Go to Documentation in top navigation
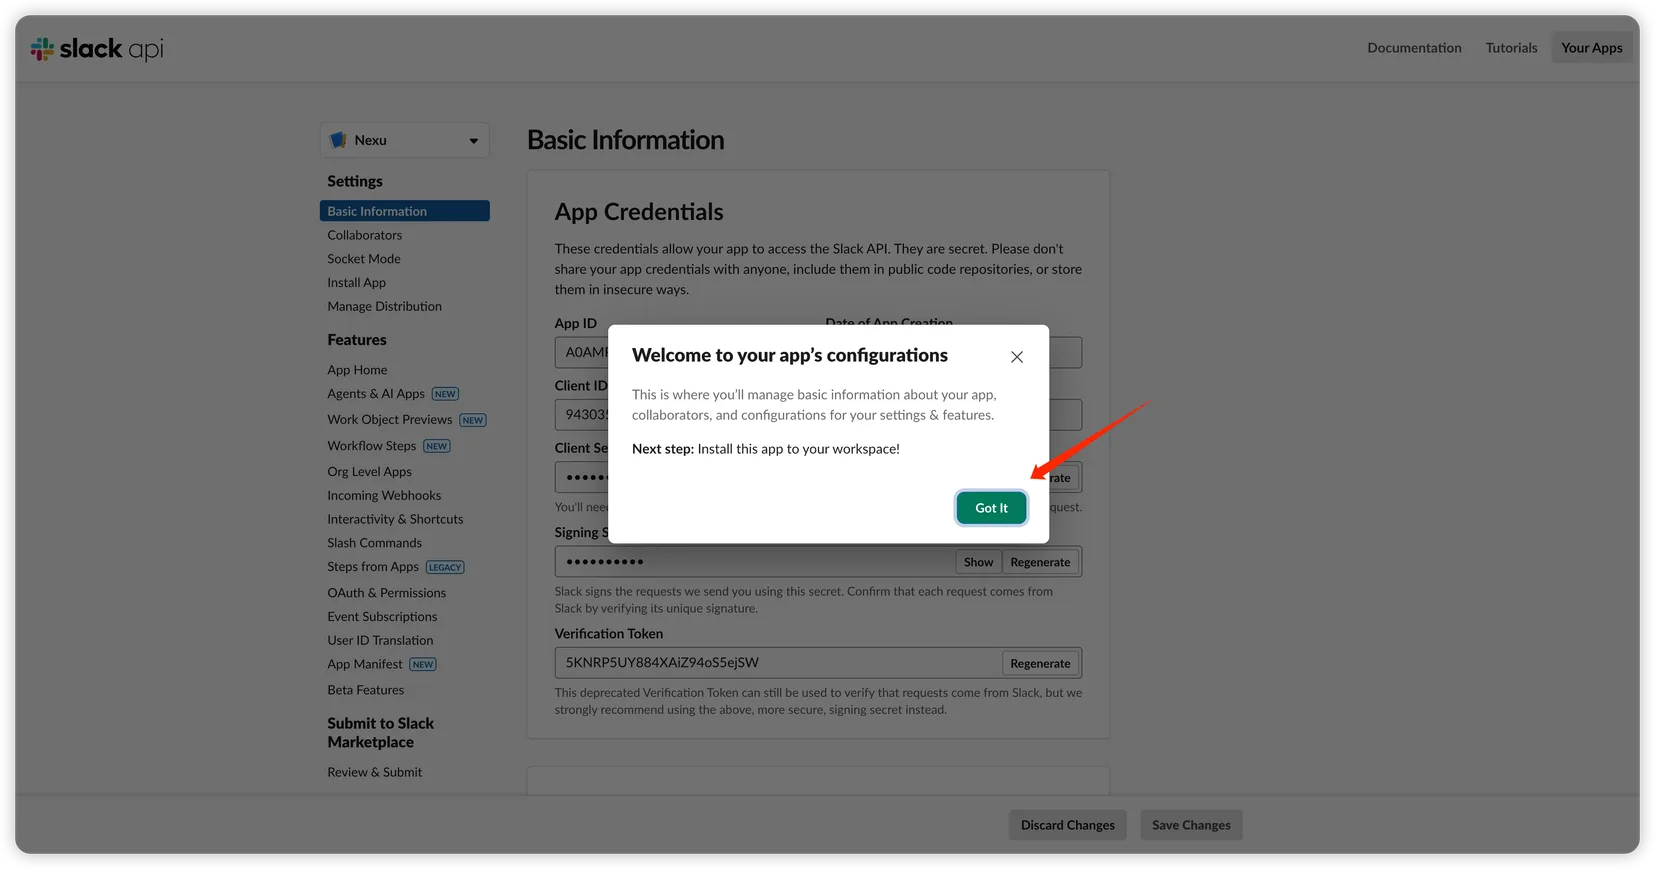1655x869 pixels. [1414, 48]
